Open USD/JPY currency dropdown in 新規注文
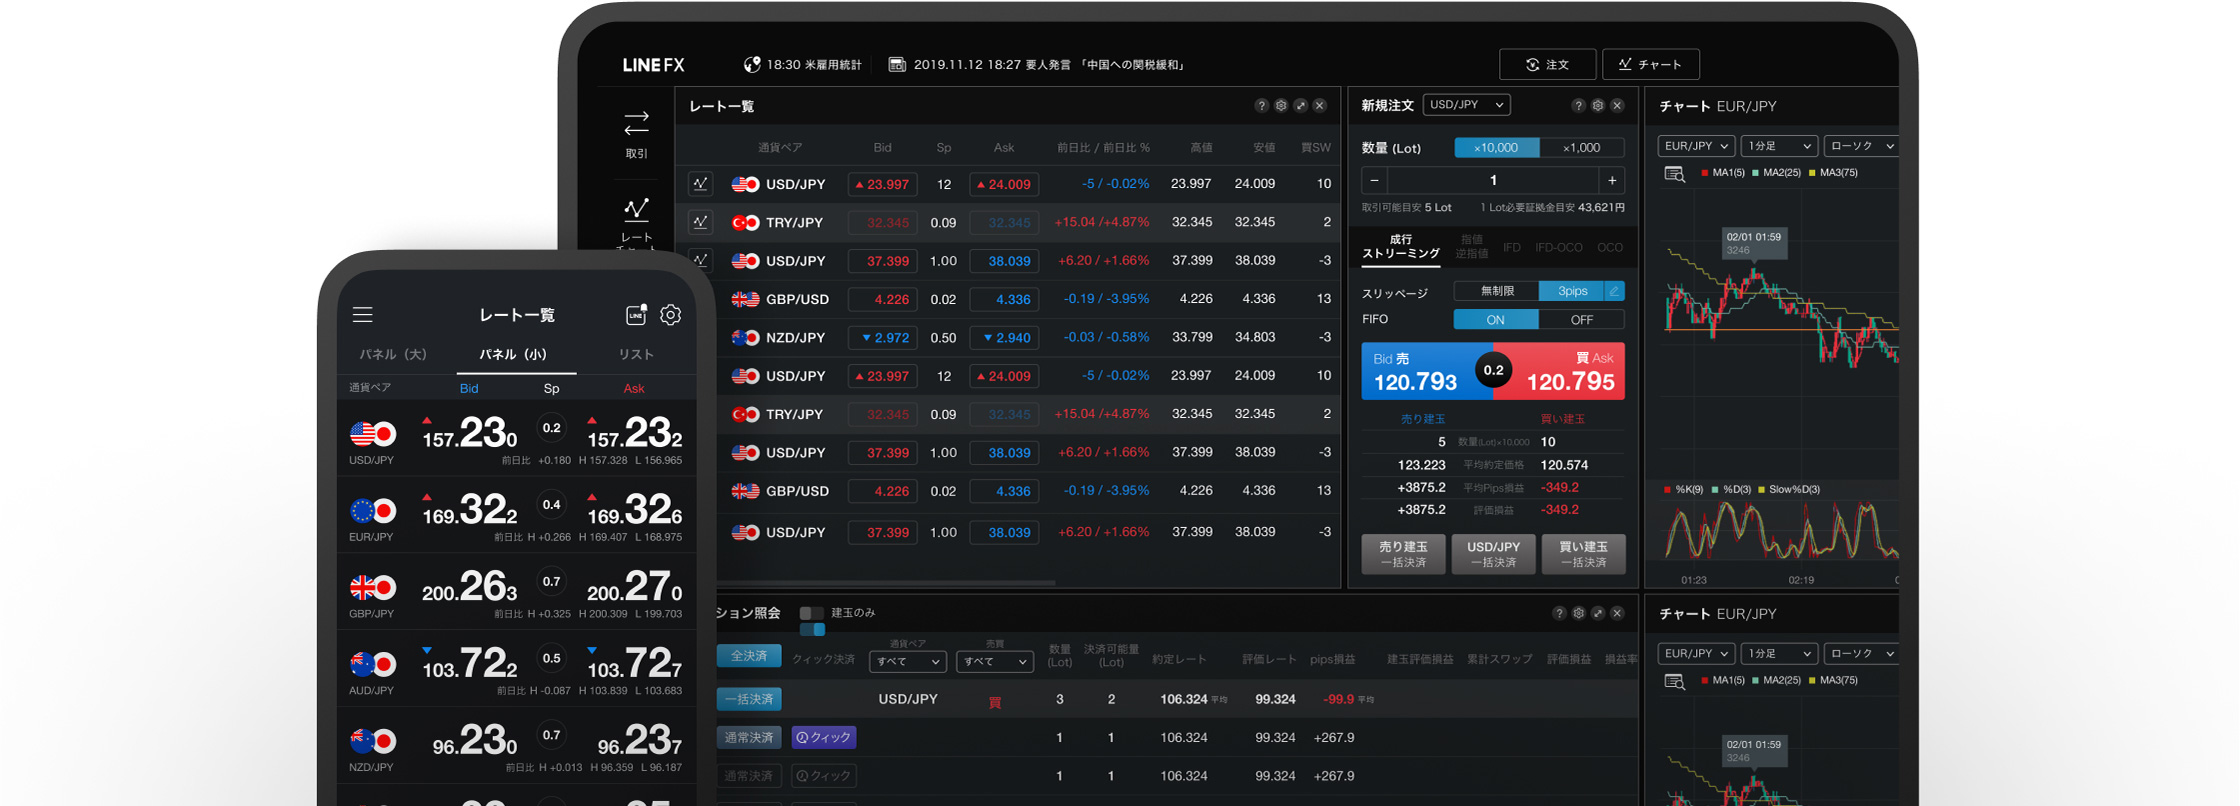This screenshot has width=2240, height=806. click(x=1466, y=105)
